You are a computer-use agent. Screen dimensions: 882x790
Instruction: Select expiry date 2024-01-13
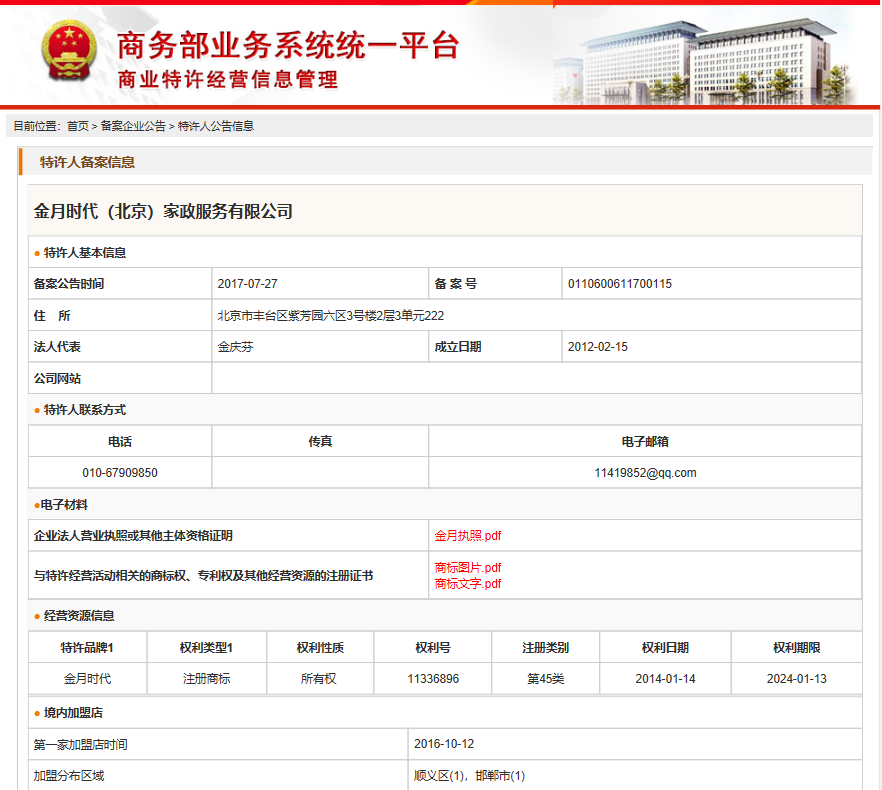(x=796, y=679)
